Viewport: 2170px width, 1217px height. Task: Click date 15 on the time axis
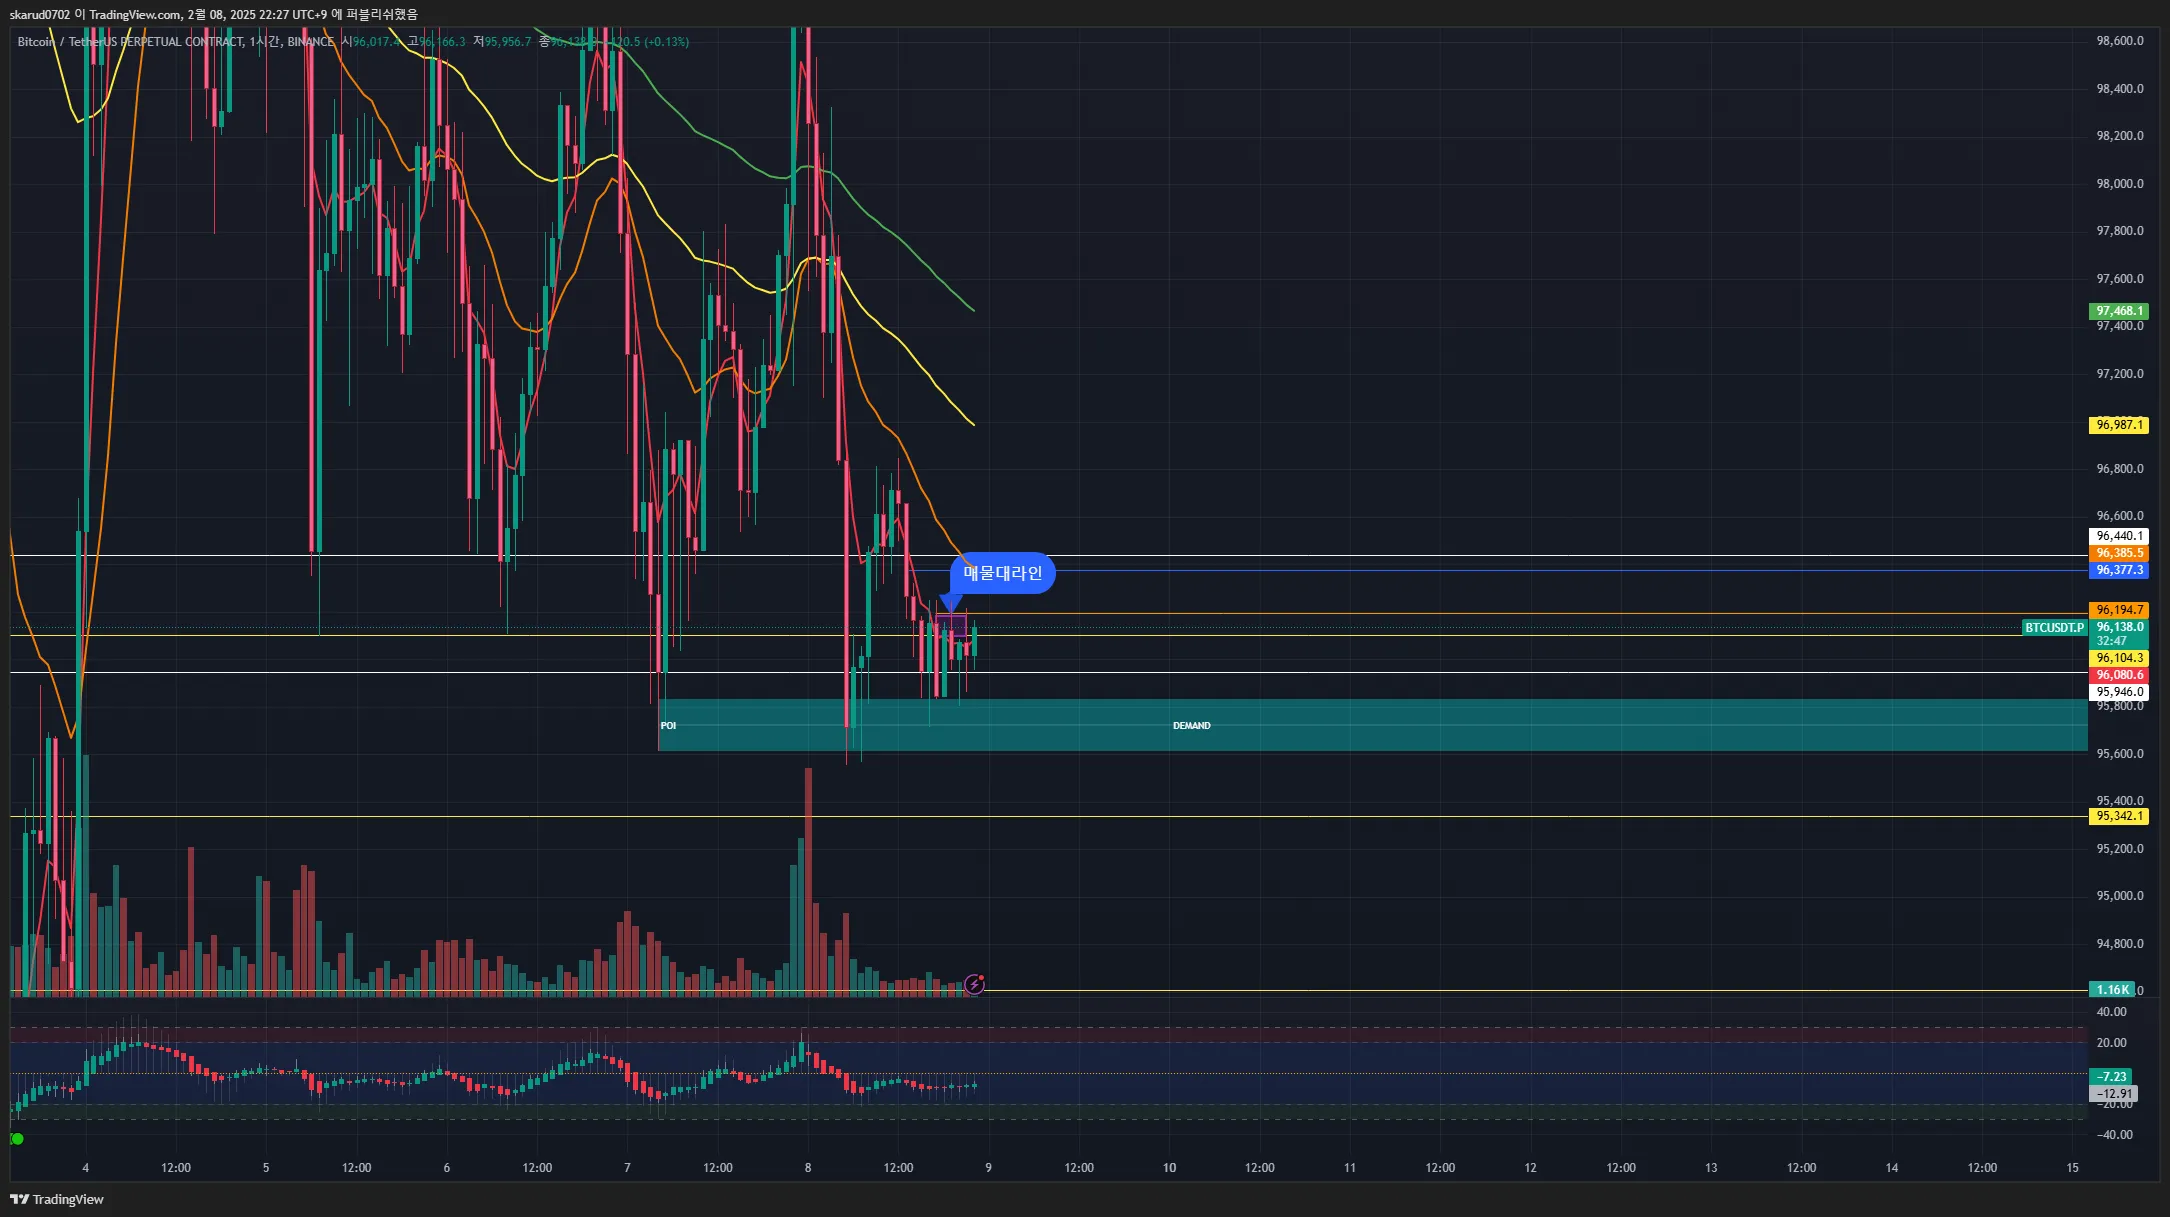click(2073, 1168)
